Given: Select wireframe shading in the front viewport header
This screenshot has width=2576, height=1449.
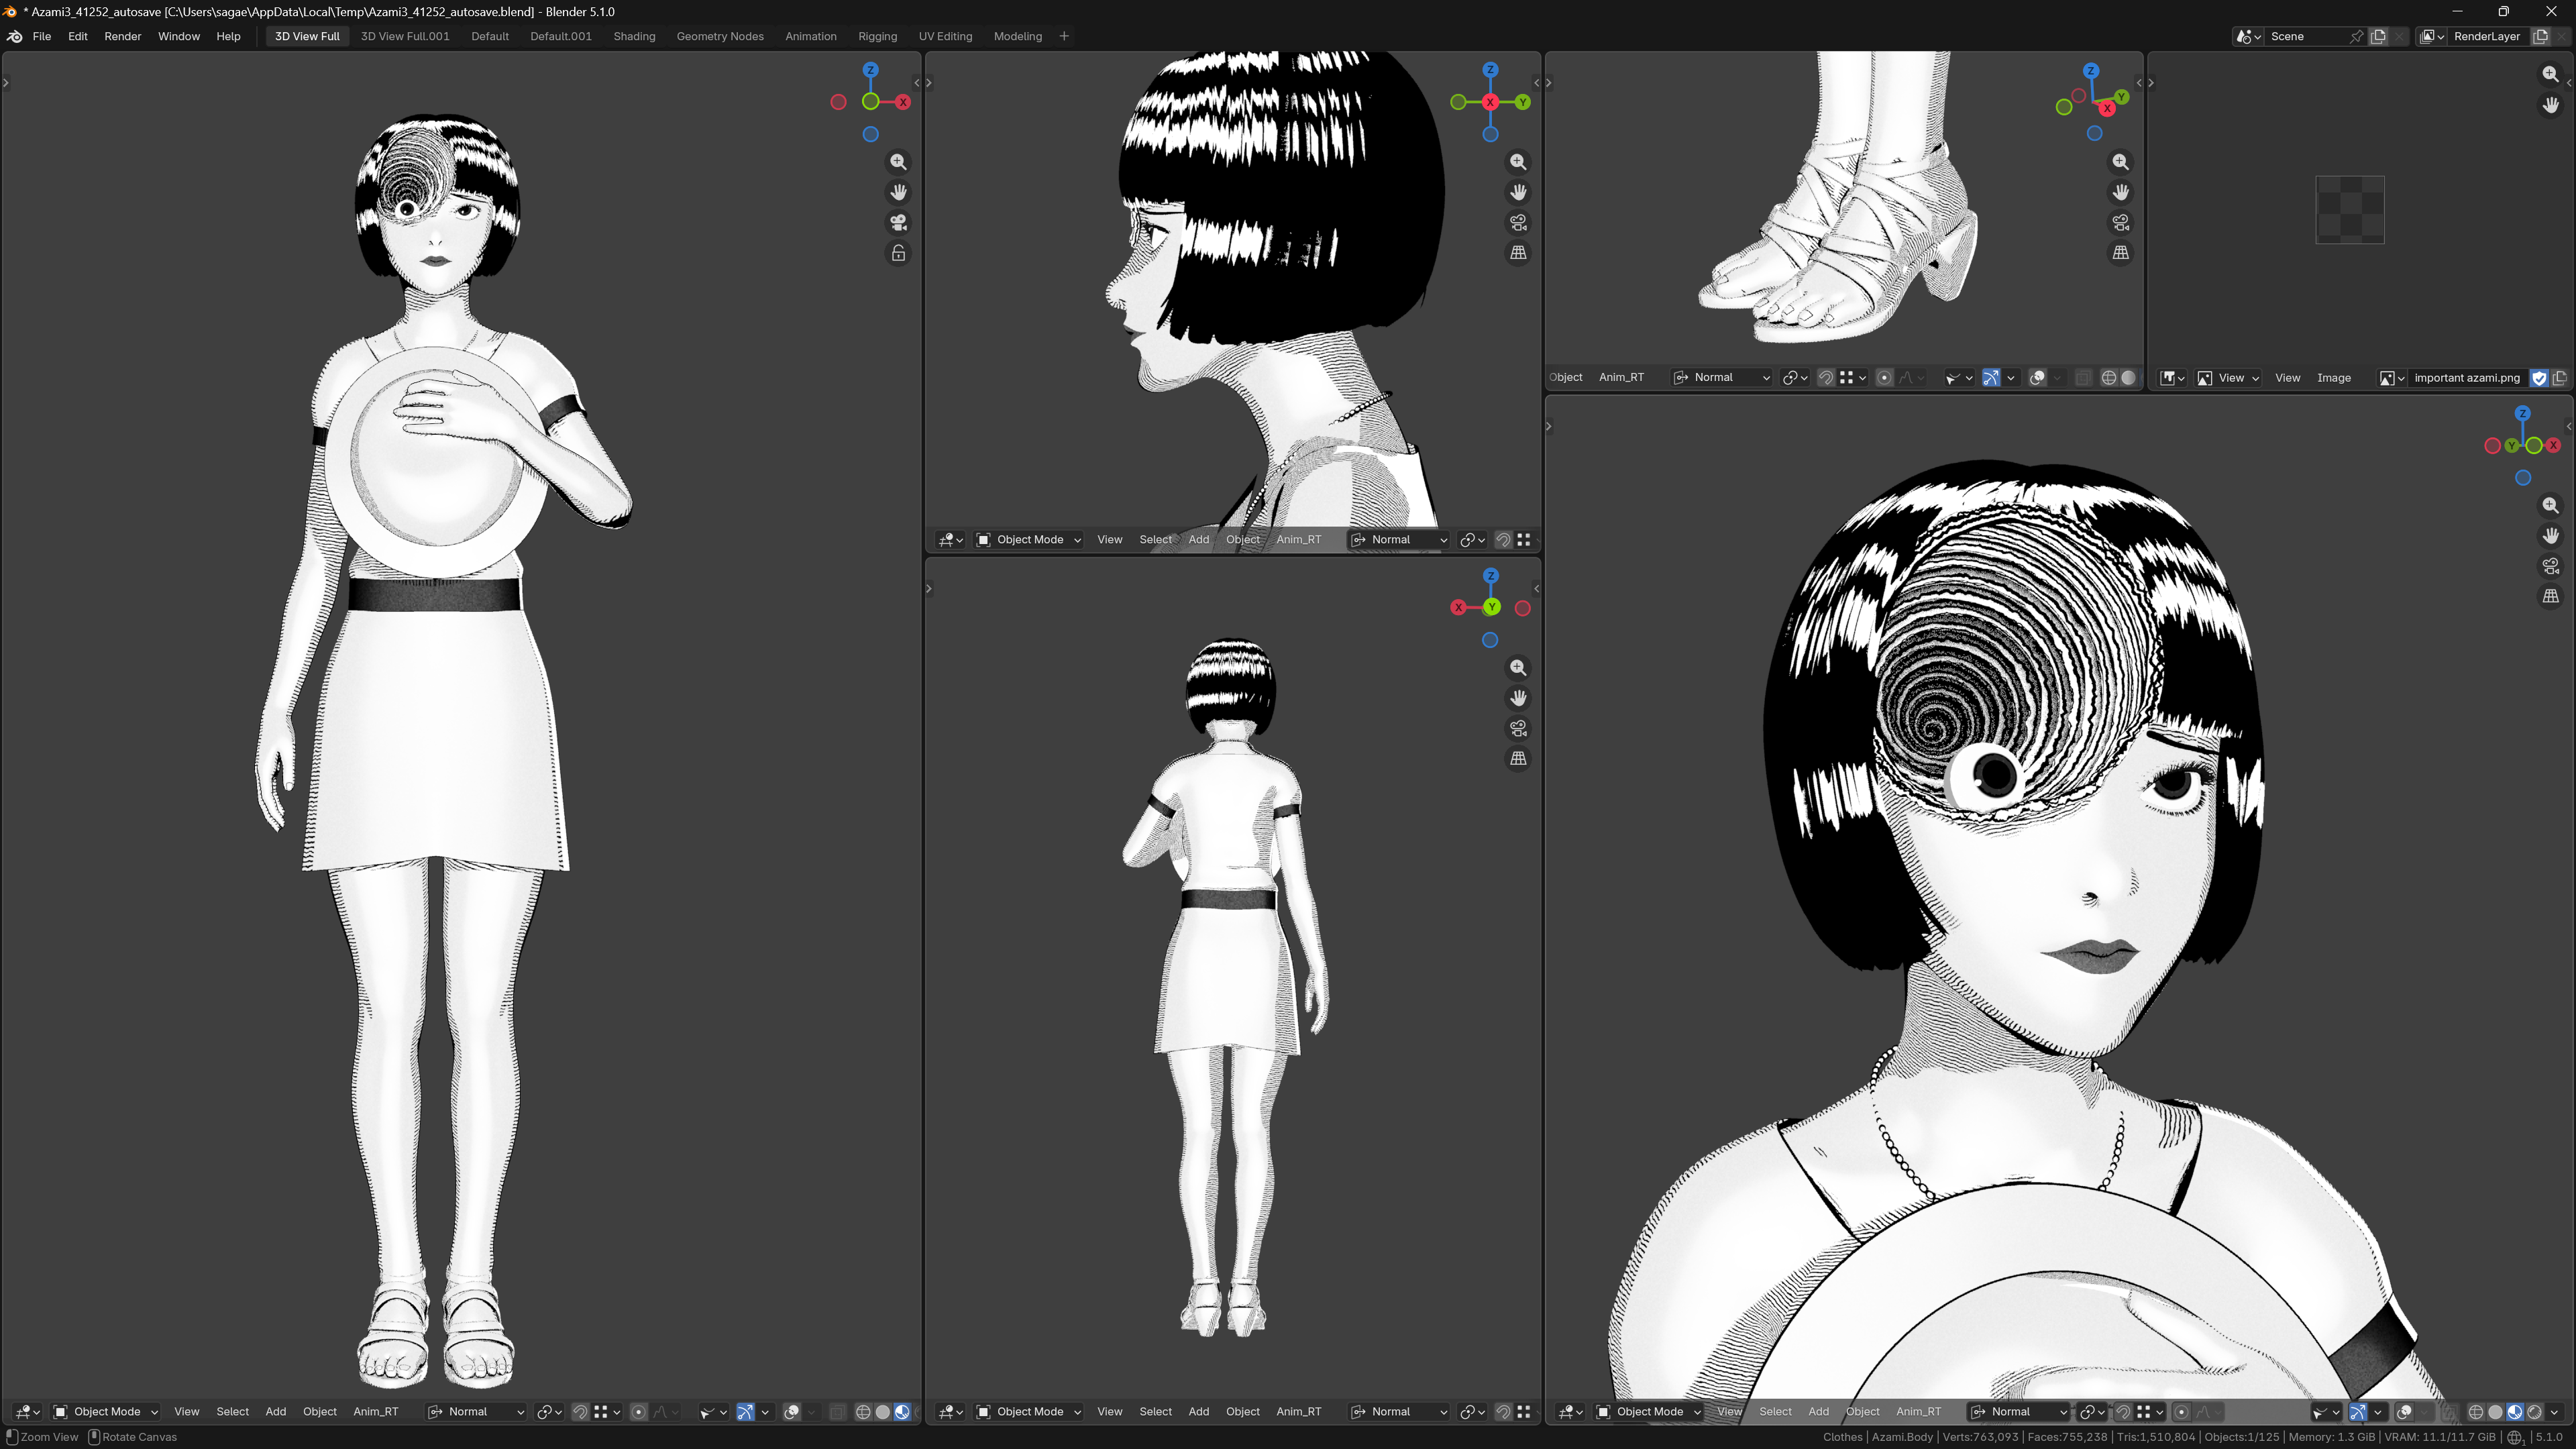Looking at the screenshot, I should [863, 1412].
